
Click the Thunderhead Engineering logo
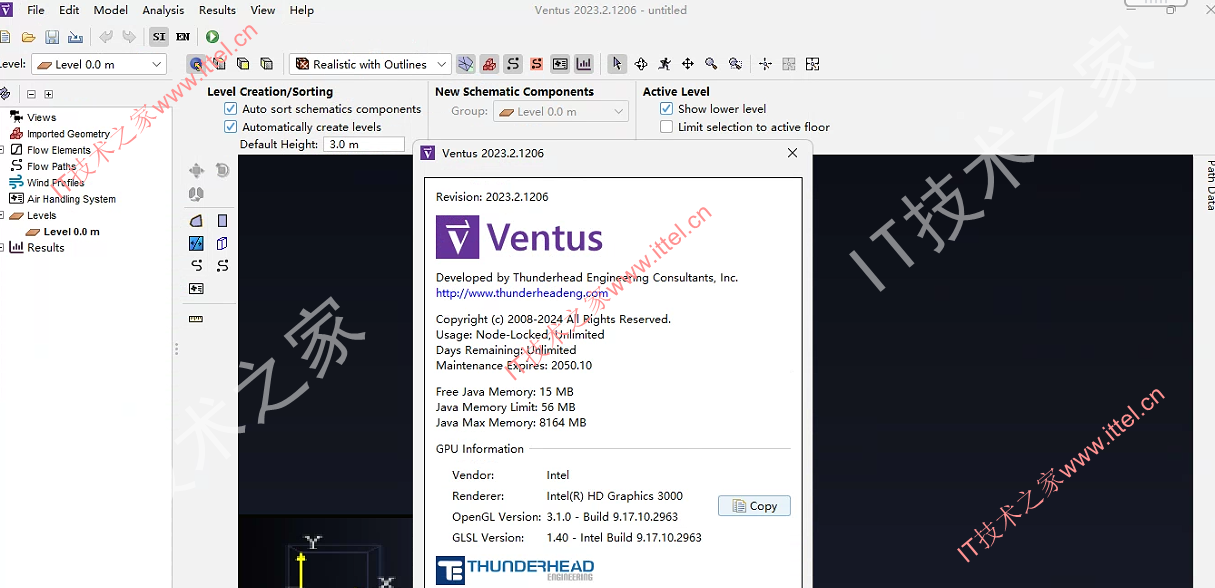point(515,570)
